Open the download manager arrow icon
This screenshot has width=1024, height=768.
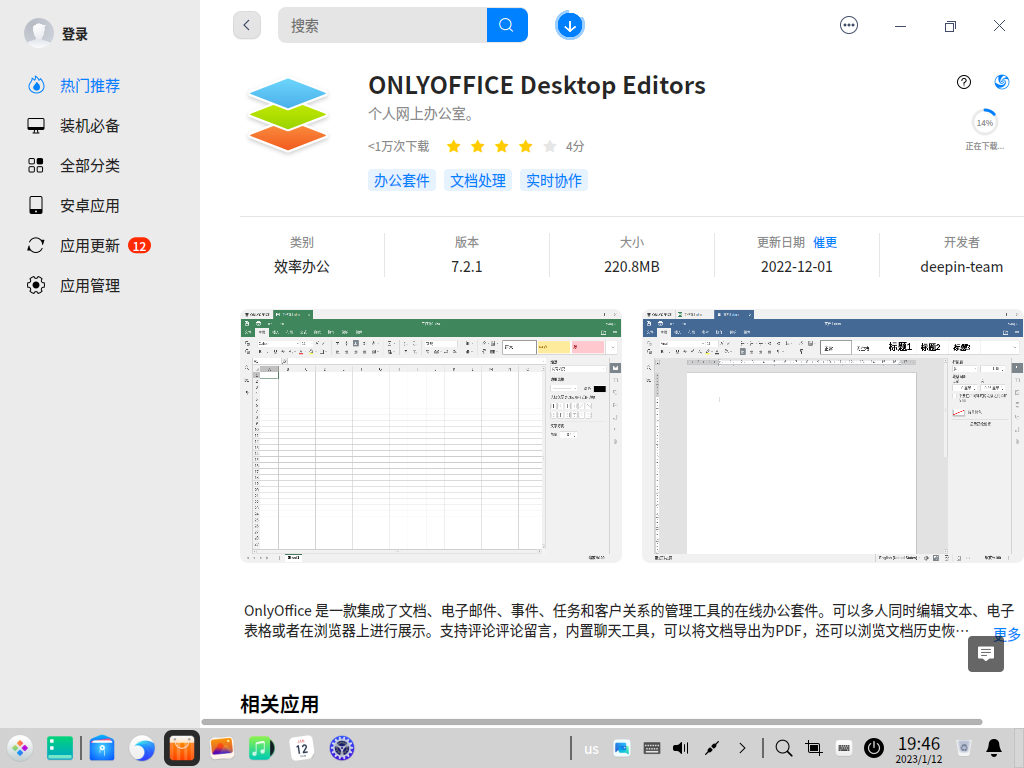(569, 26)
